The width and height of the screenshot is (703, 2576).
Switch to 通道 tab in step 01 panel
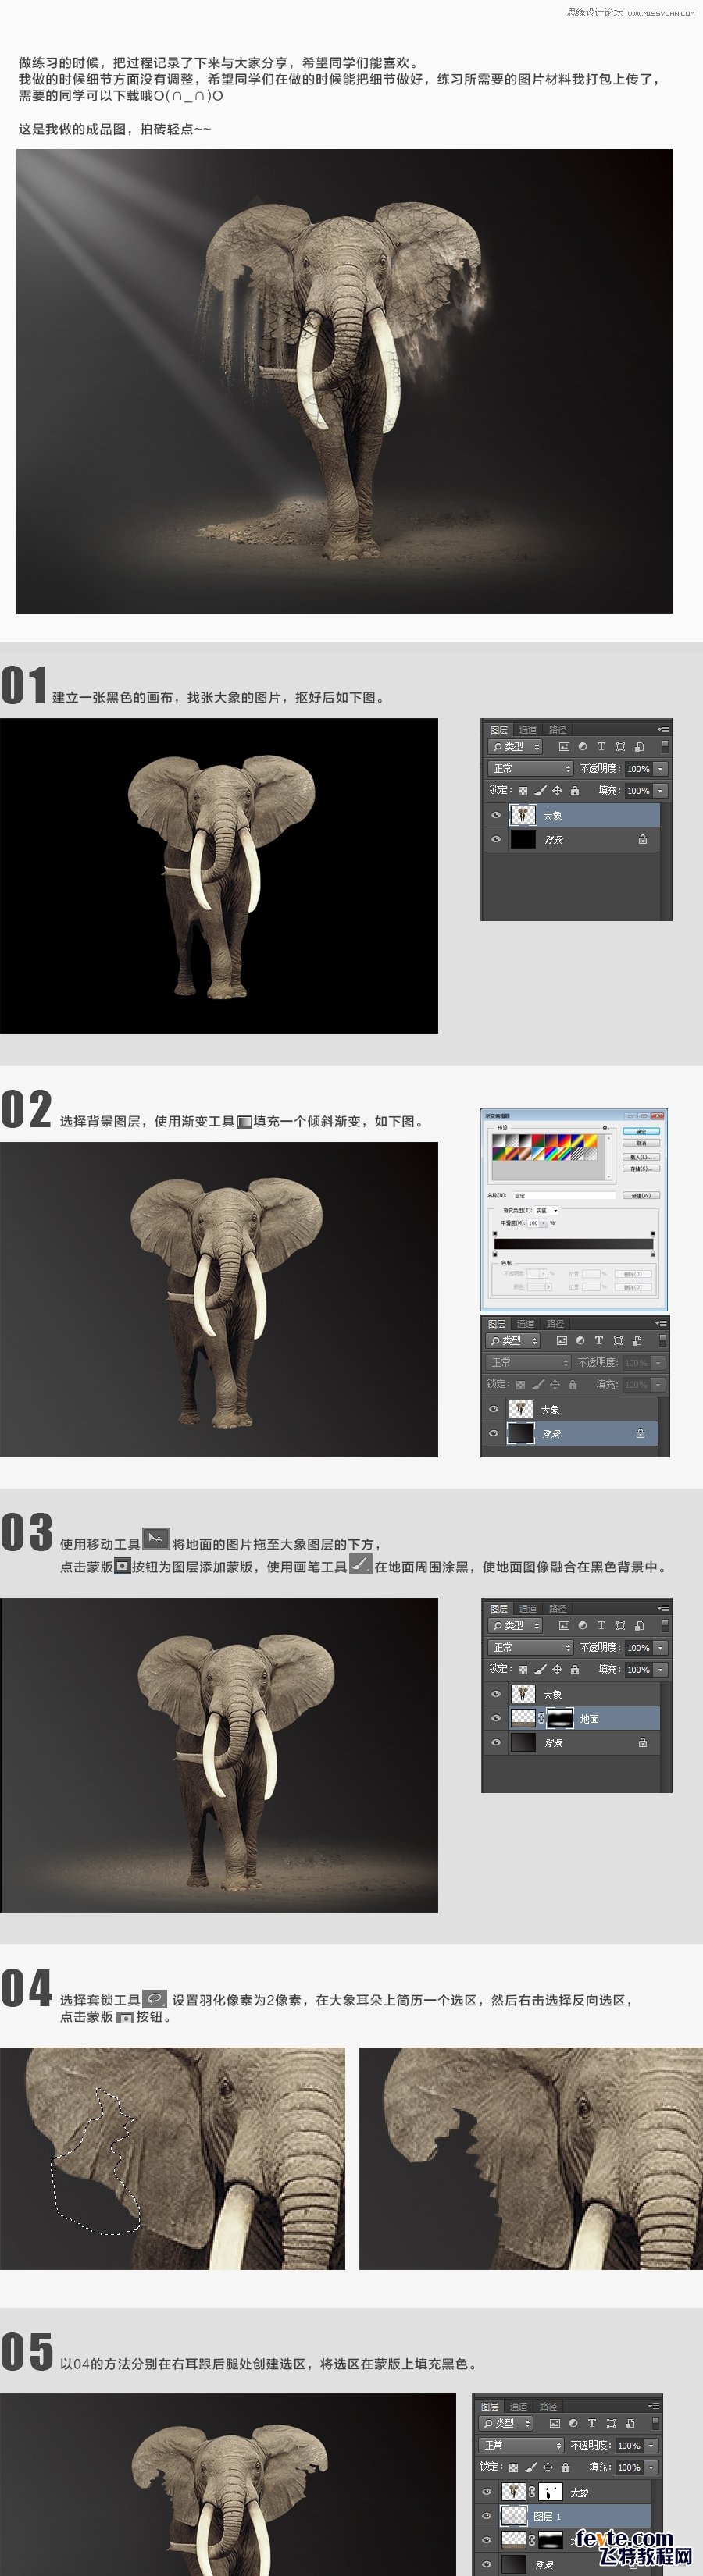(528, 729)
